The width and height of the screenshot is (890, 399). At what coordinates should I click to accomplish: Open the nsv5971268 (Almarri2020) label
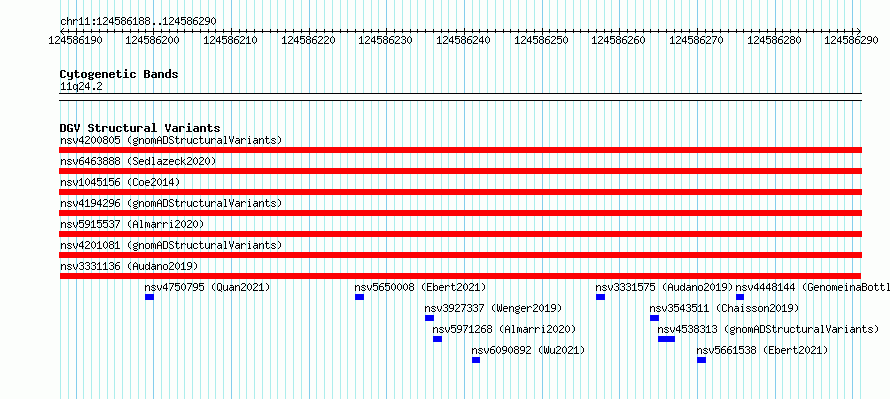click(x=504, y=329)
